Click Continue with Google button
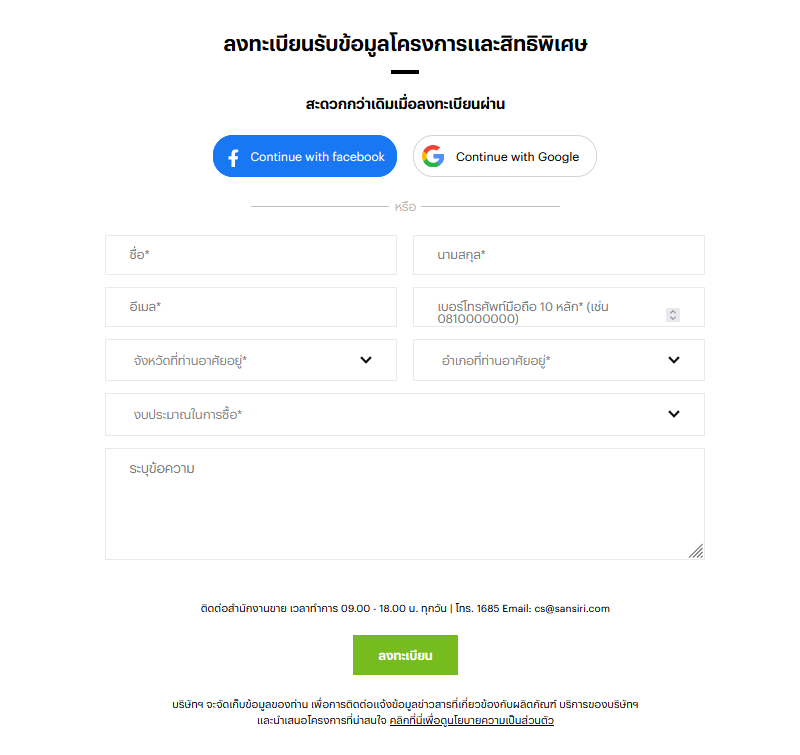 coord(505,156)
